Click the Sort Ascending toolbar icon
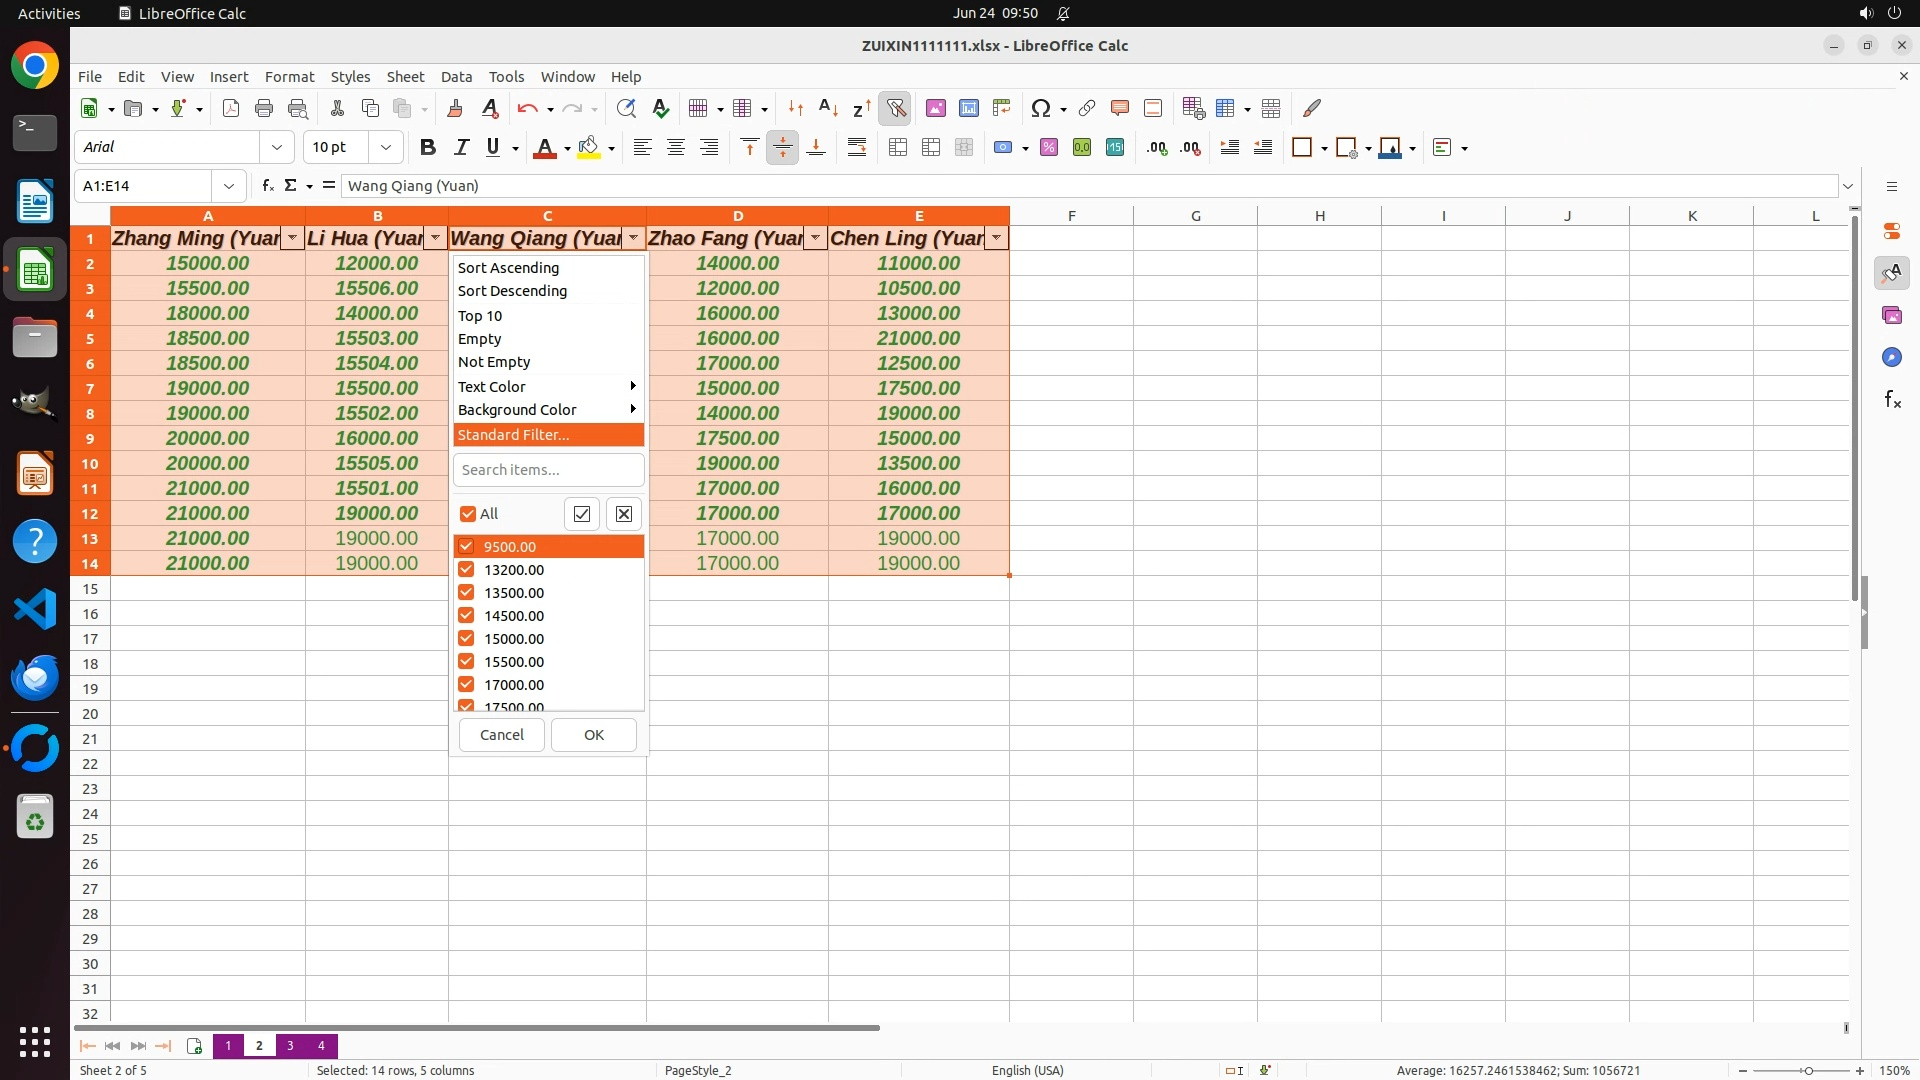Image resolution: width=1920 pixels, height=1080 pixels. 828,108
